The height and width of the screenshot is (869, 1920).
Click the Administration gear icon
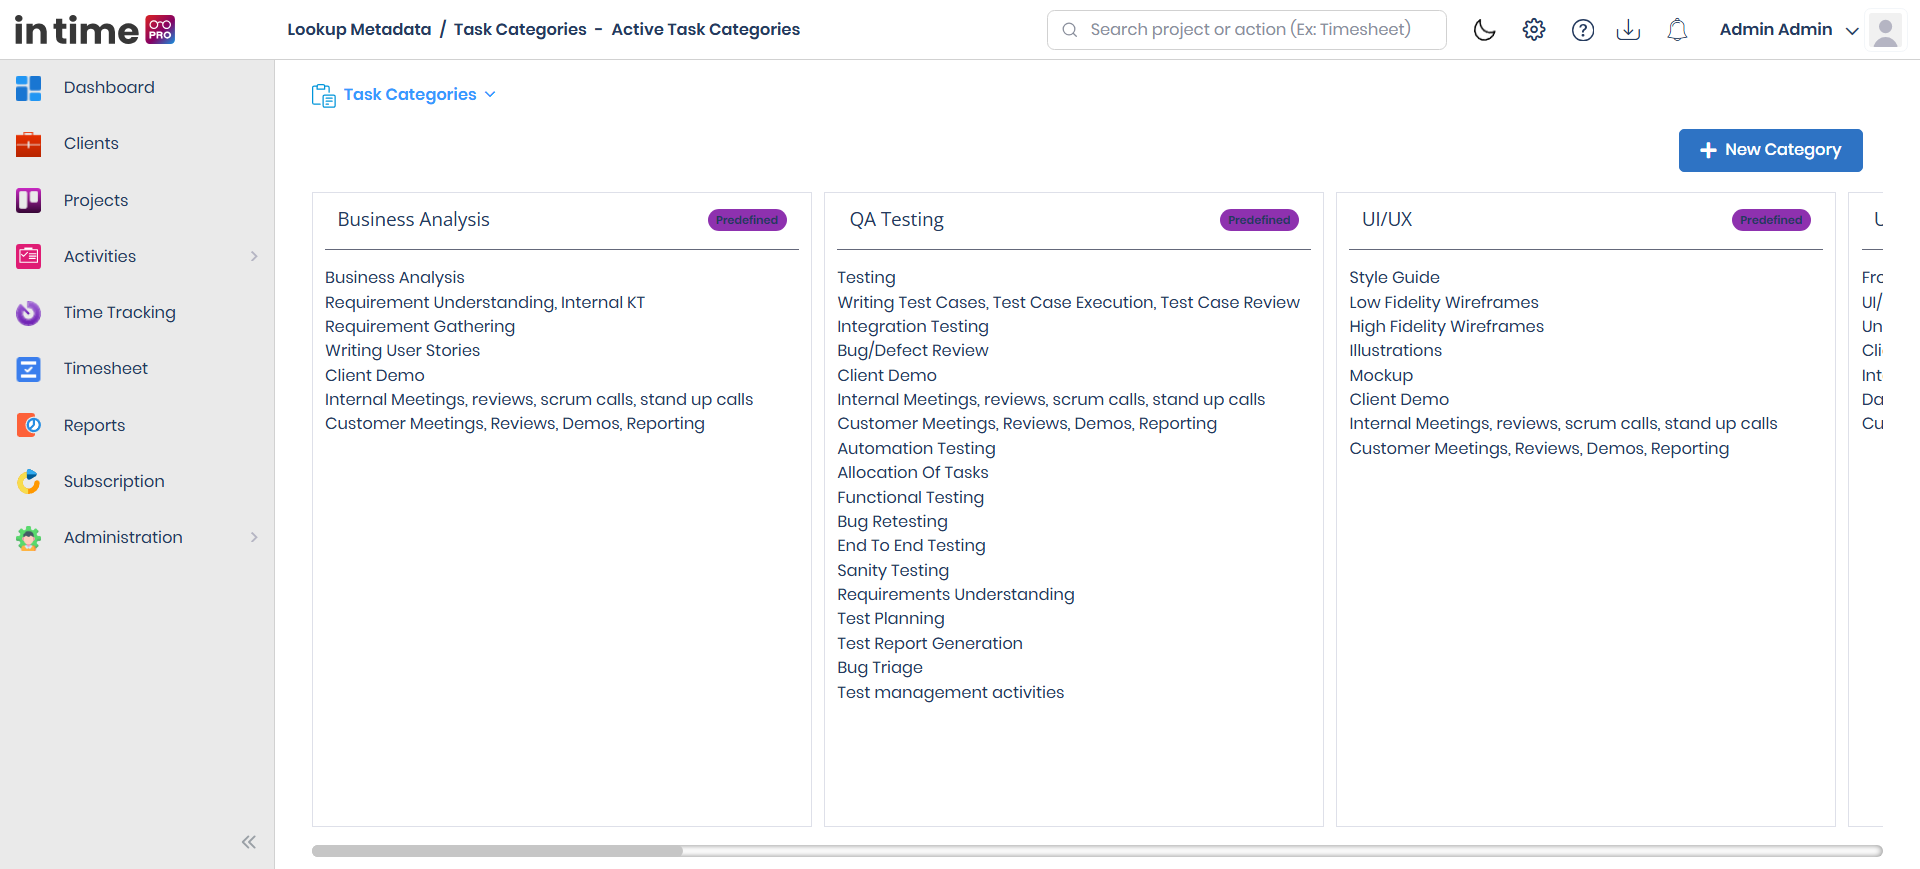28,538
